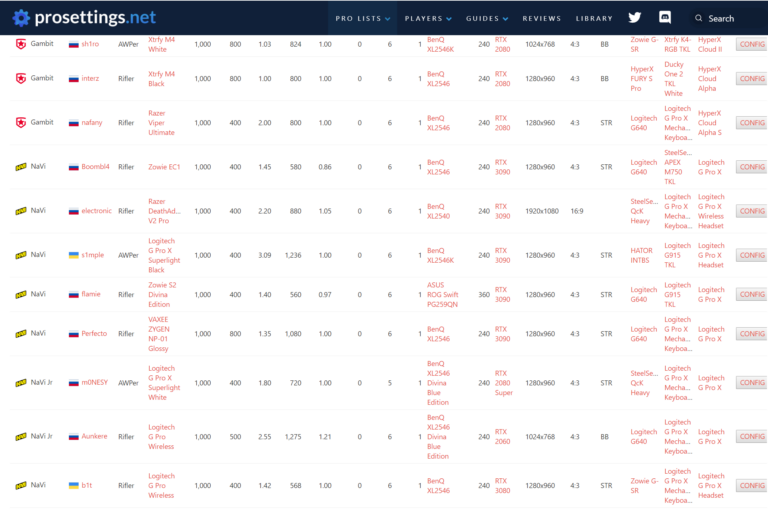Image resolution: width=768 pixels, height=511 pixels.
Task: Open Boombl4's Zowie EC1 mouse link
Action: coord(164,167)
